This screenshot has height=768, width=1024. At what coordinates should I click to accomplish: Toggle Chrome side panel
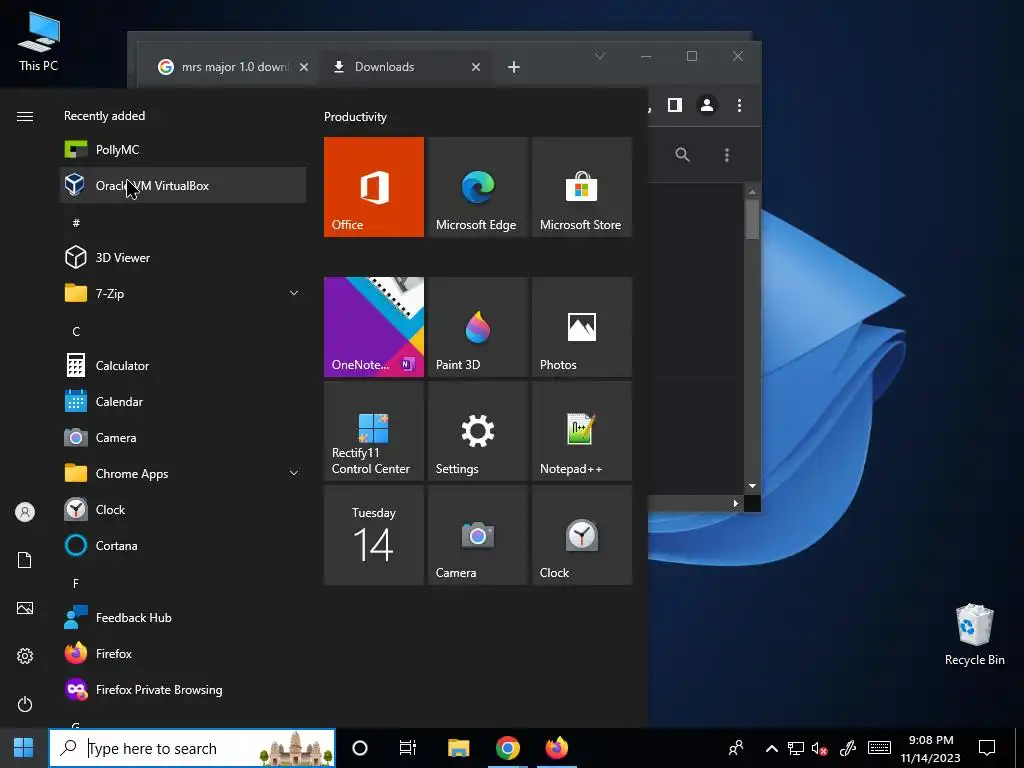[x=675, y=105]
